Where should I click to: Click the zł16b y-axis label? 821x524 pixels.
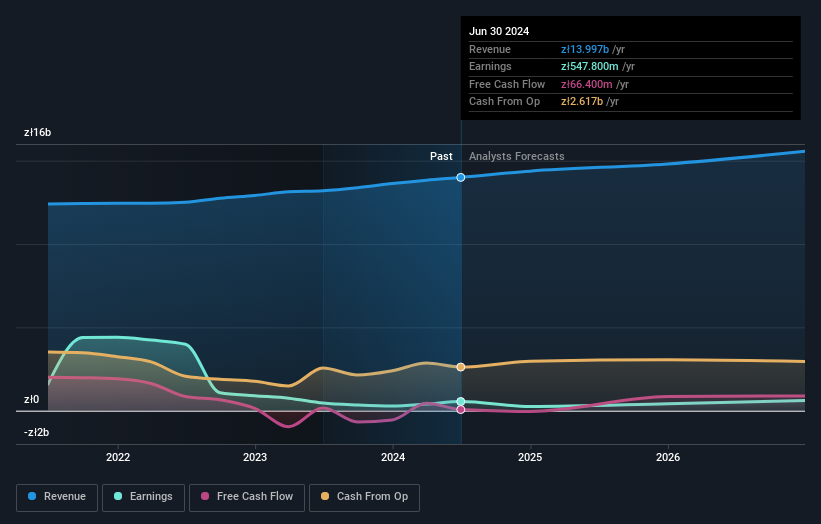pyautogui.click(x=38, y=132)
